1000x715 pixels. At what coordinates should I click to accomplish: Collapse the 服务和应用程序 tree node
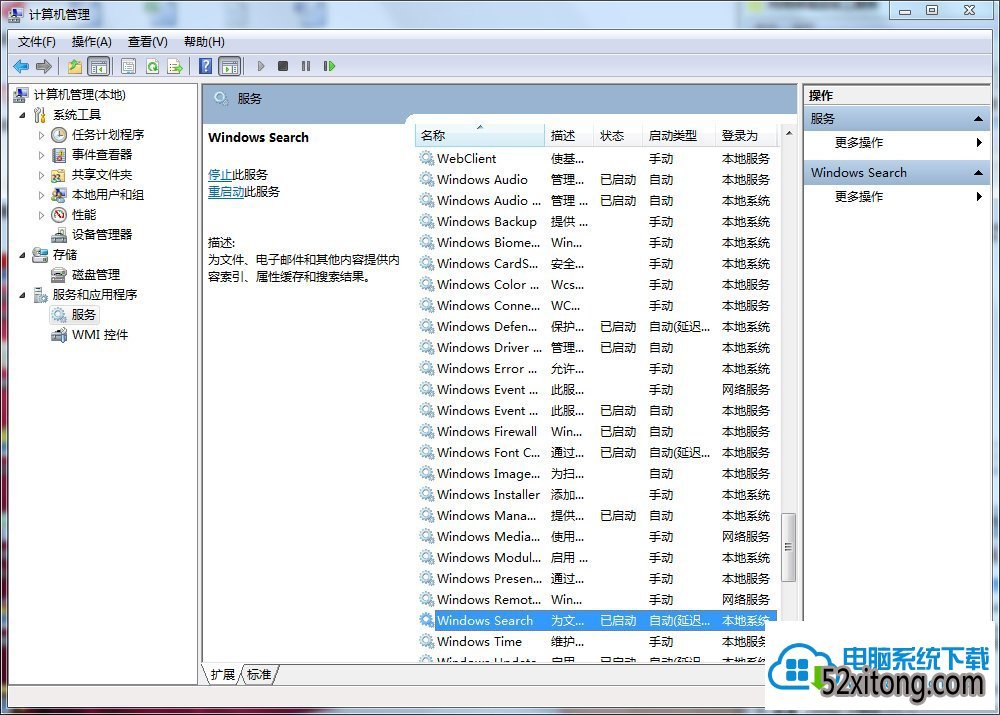click(x=23, y=295)
